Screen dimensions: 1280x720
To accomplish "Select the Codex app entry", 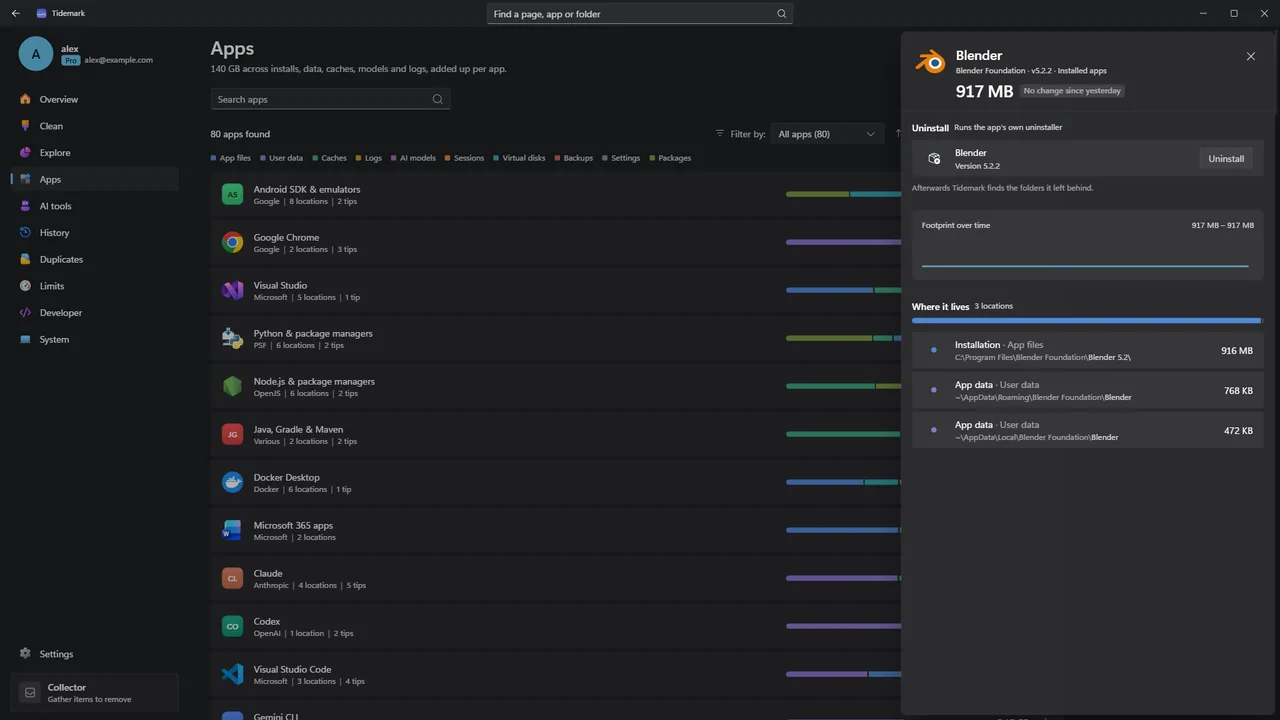I will (555, 626).
